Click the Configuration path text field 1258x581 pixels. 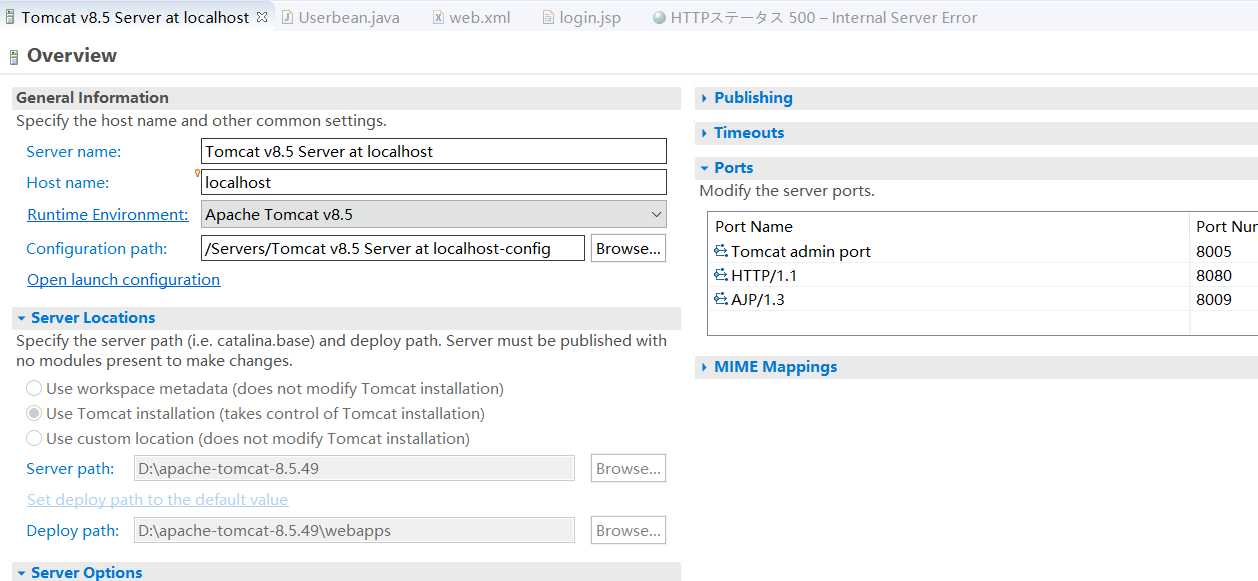click(x=393, y=248)
